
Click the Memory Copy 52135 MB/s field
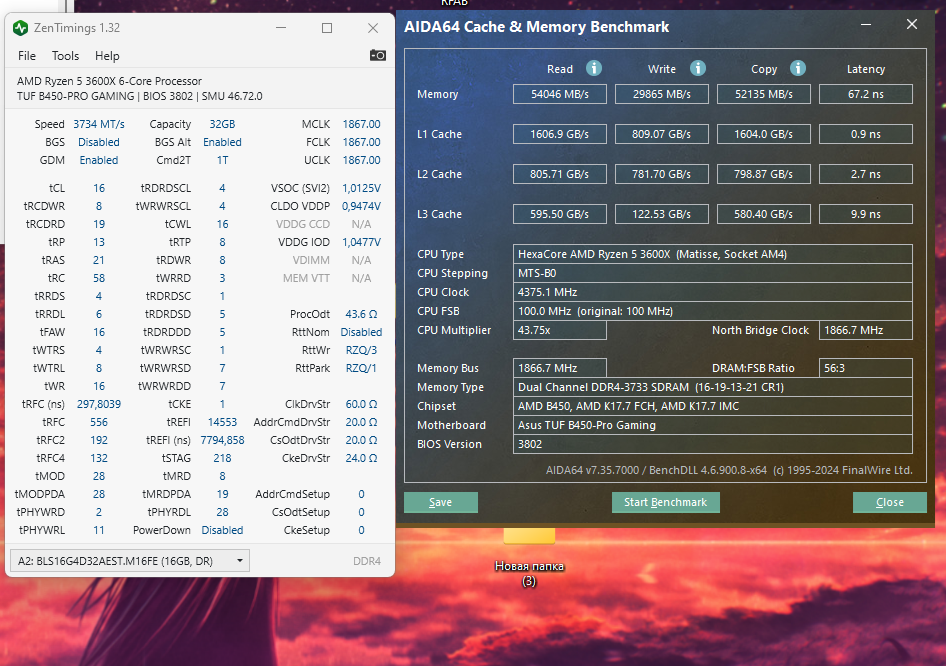click(x=764, y=94)
